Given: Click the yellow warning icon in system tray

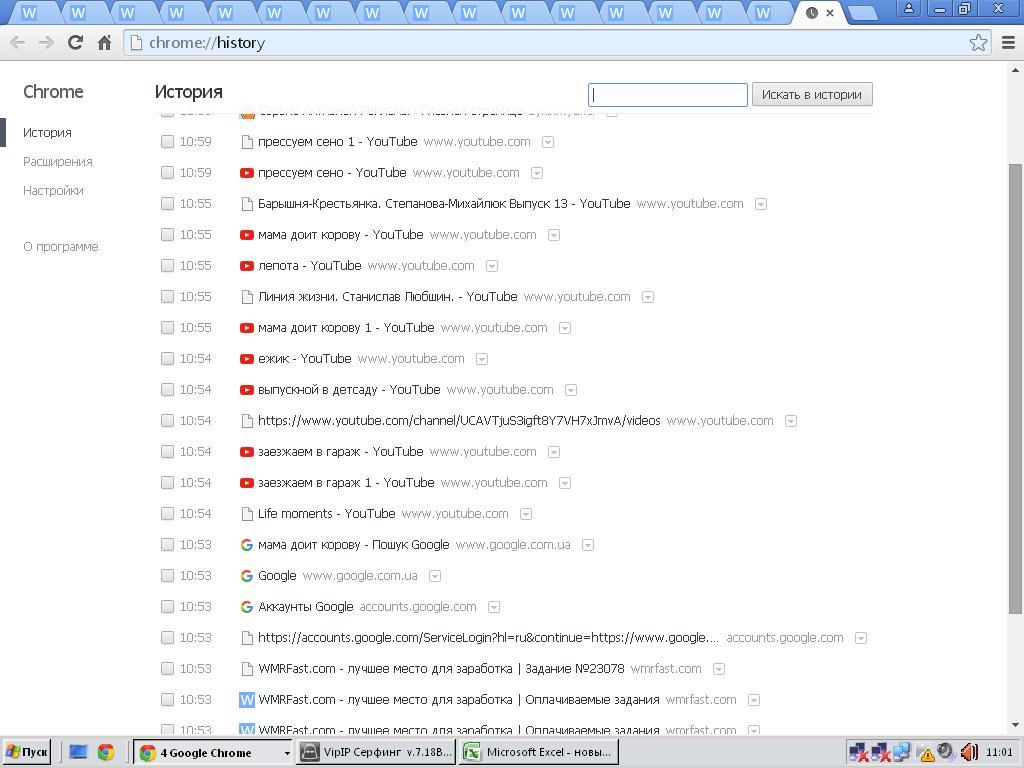Looking at the screenshot, I should pos(927,755).
